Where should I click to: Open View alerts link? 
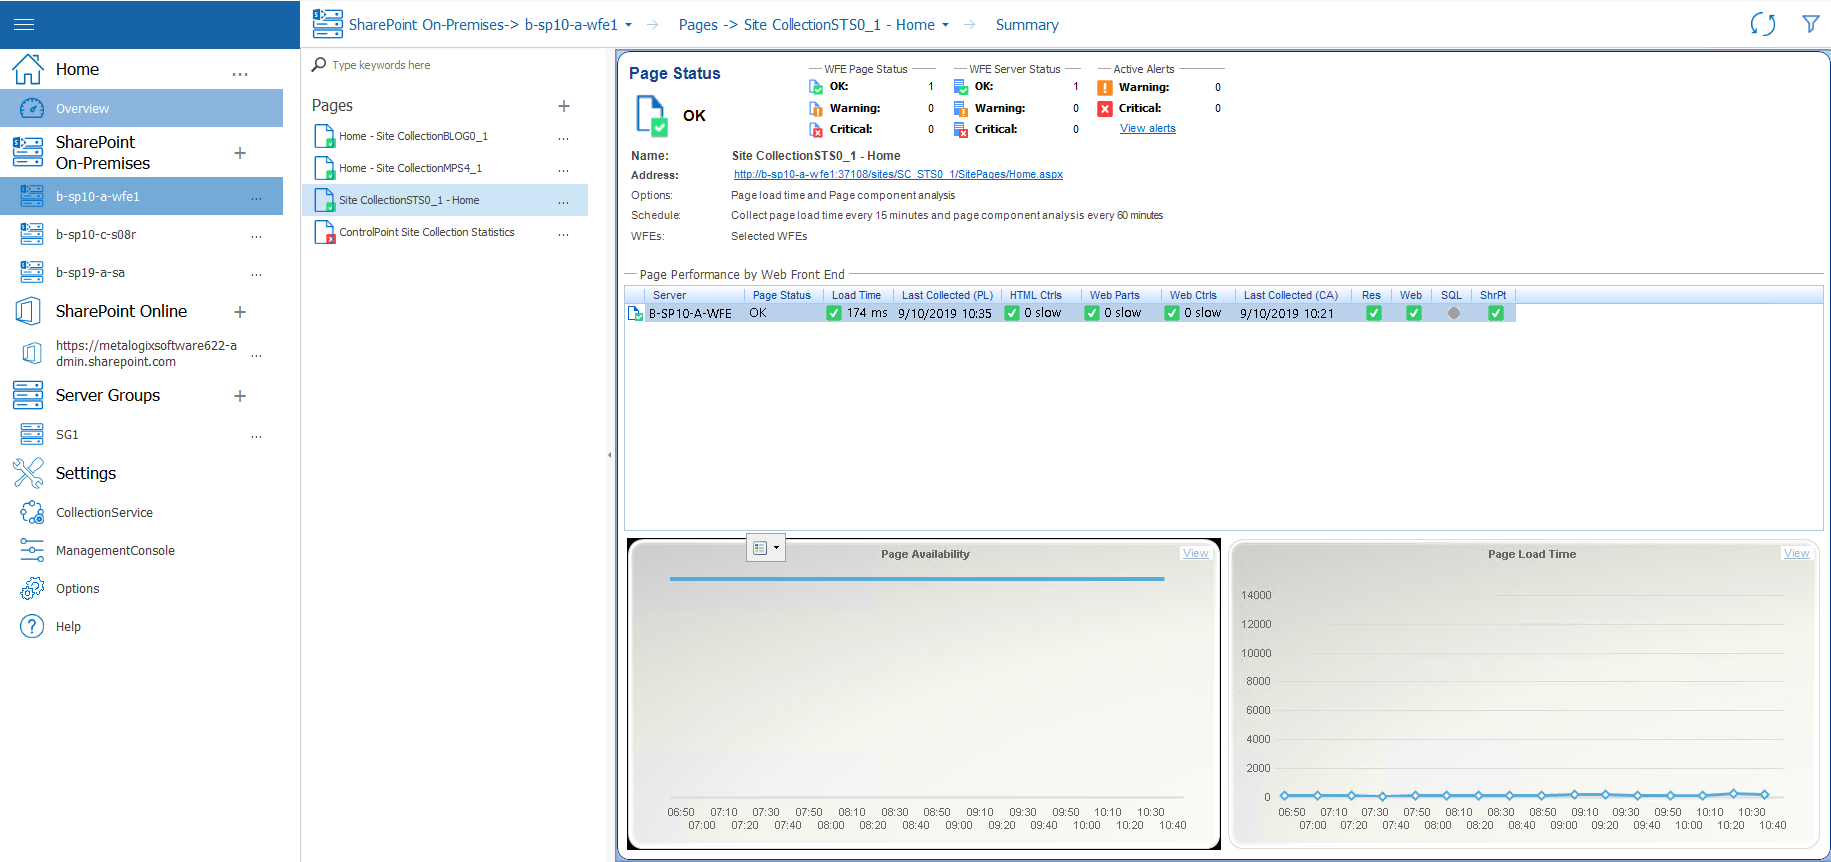[1147, 129]
